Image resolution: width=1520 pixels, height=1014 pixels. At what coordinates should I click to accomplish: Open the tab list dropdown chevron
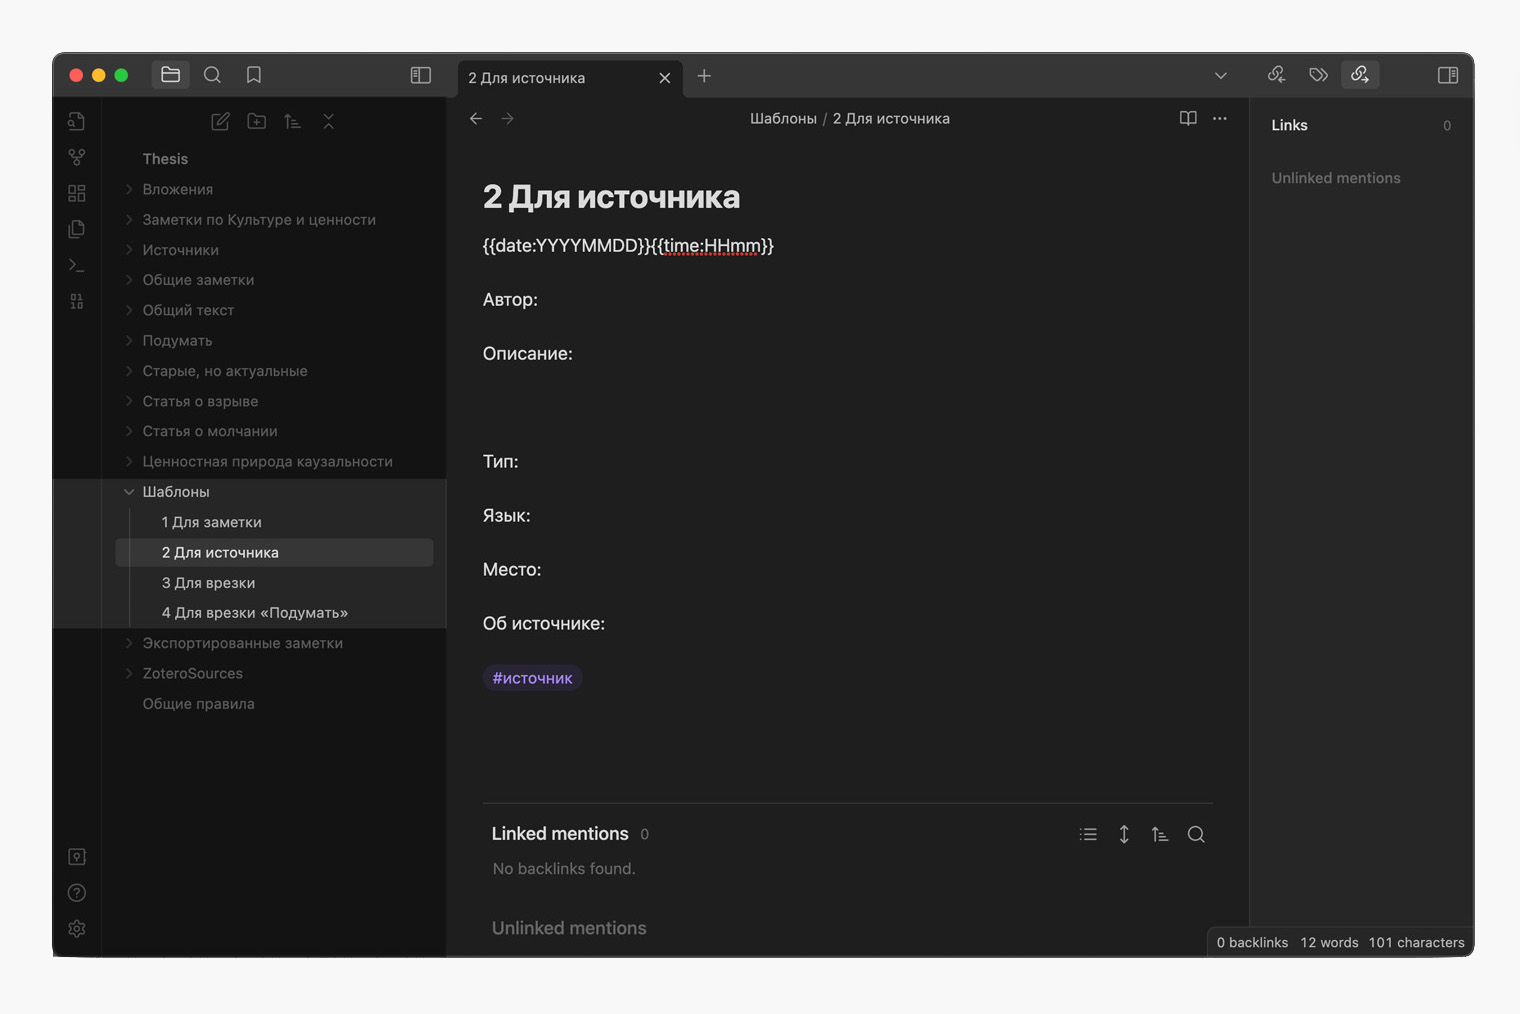[1221, 76]
